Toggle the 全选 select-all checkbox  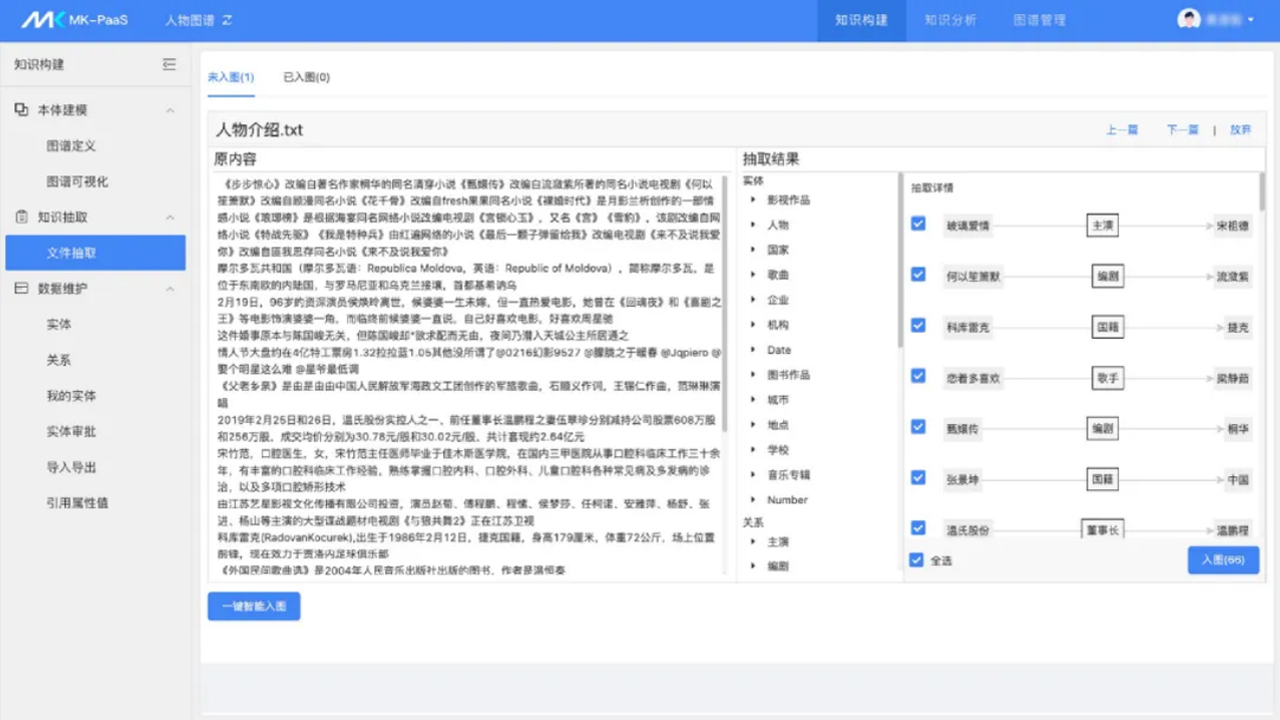coord(917,560)
